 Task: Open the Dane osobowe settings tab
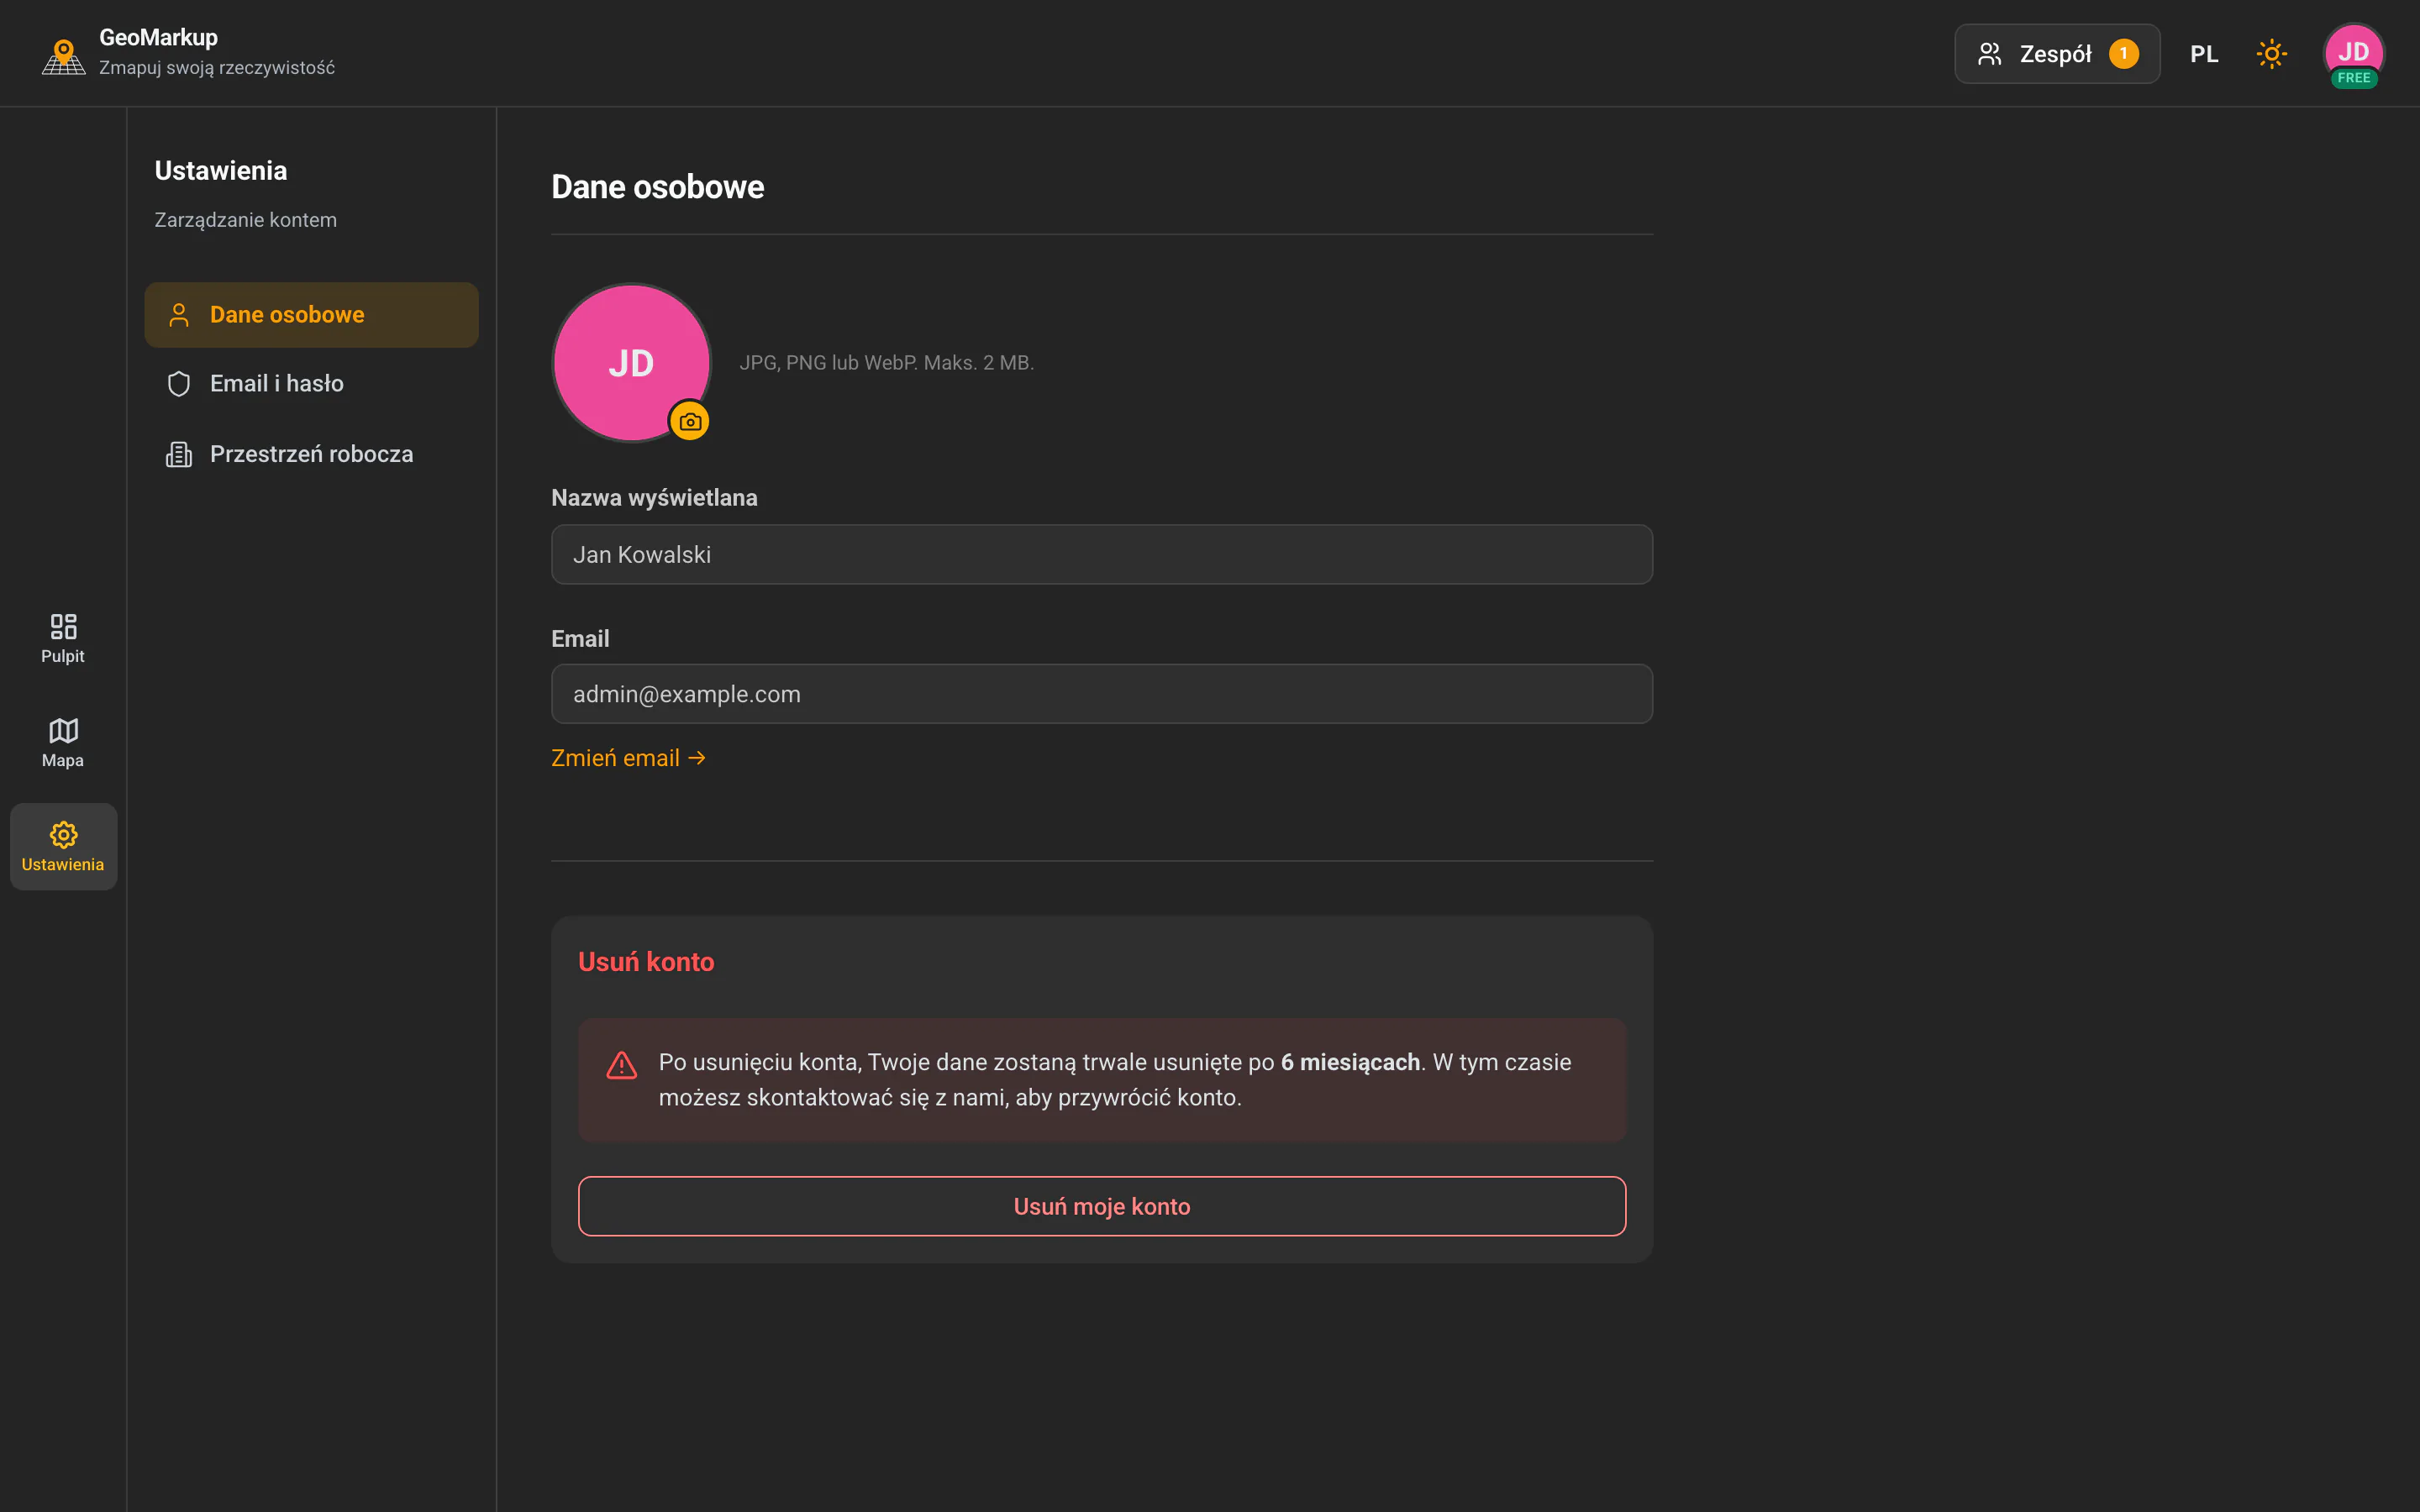tap(311, 314)
